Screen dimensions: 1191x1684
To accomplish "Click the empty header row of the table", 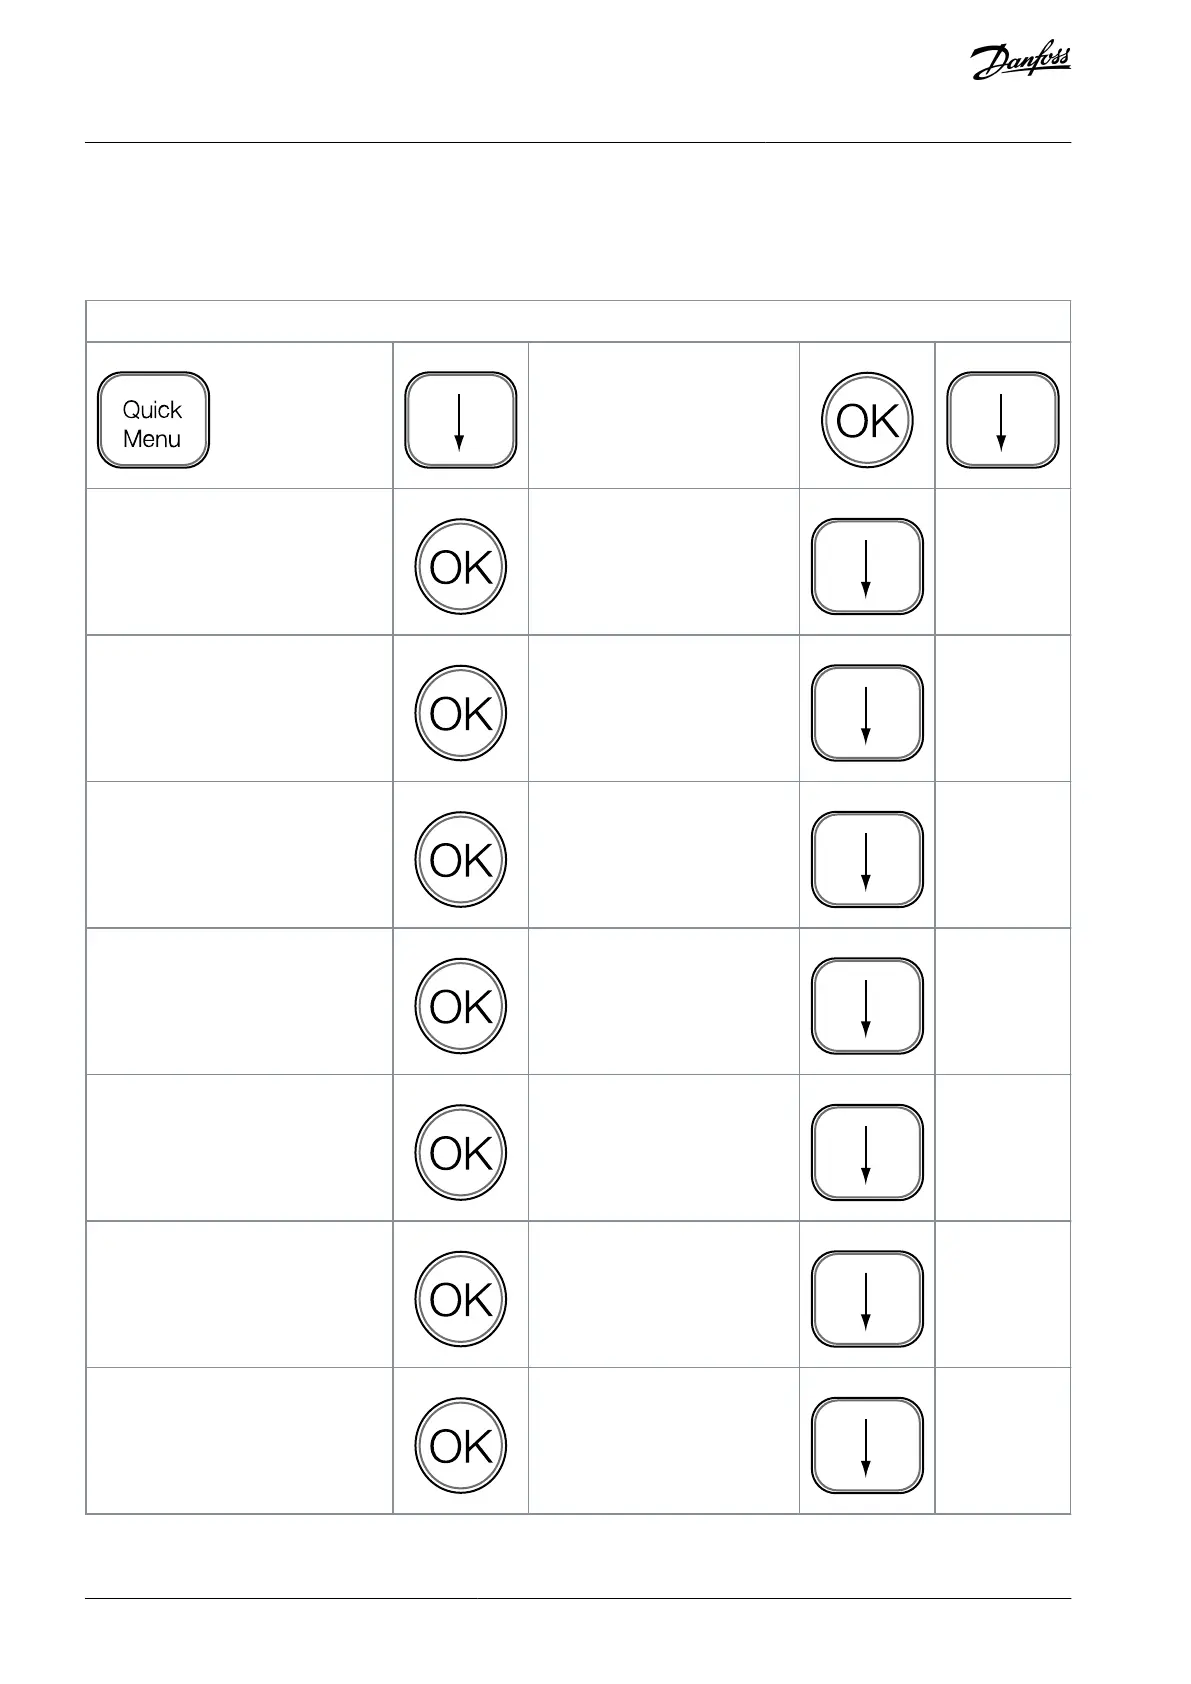I will tap(578, 321).
